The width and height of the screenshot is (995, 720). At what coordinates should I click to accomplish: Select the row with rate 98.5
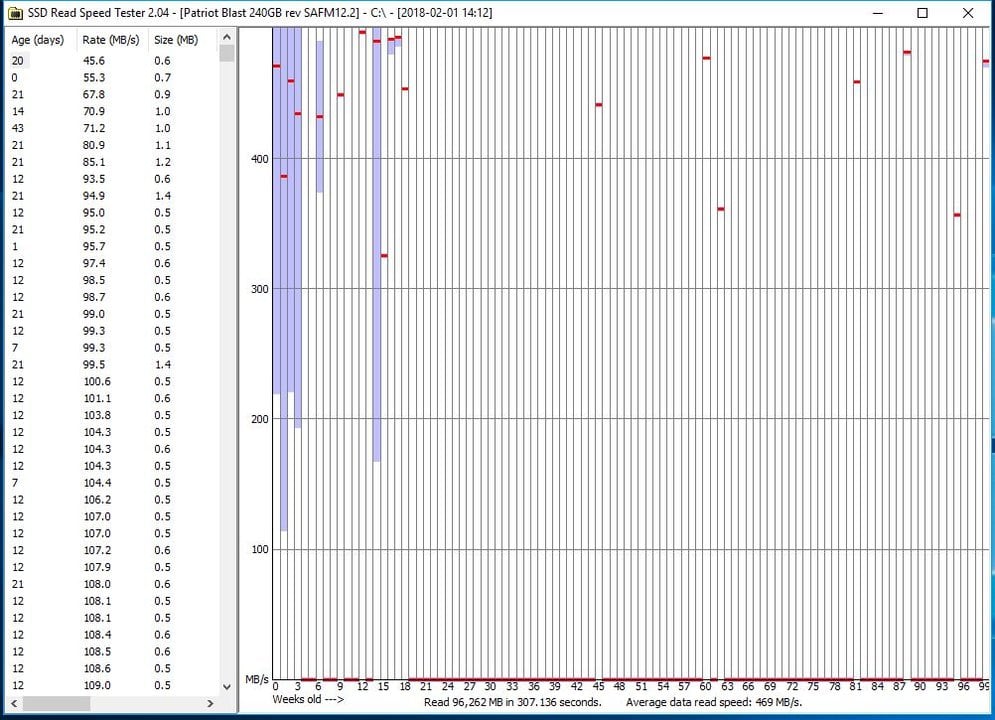click(x=112, y=280)
